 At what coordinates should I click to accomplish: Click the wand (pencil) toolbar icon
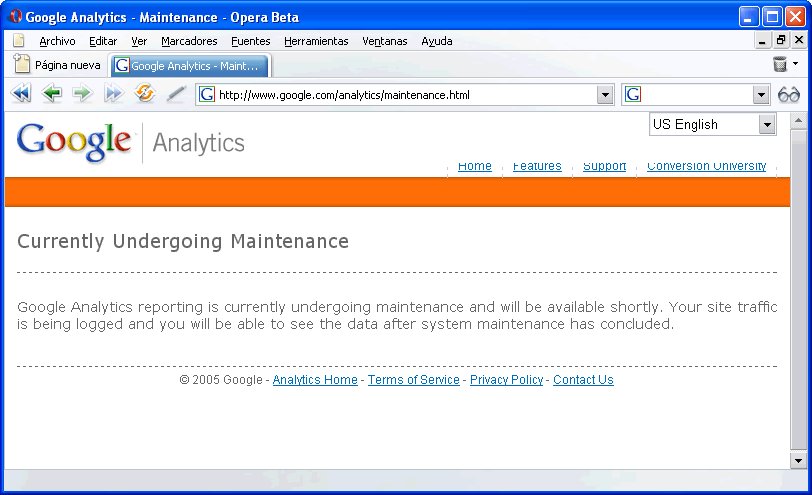coord(176,94)
